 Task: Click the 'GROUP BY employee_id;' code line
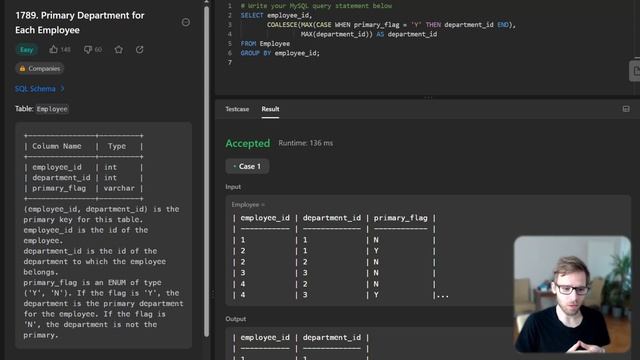point(280,53)
